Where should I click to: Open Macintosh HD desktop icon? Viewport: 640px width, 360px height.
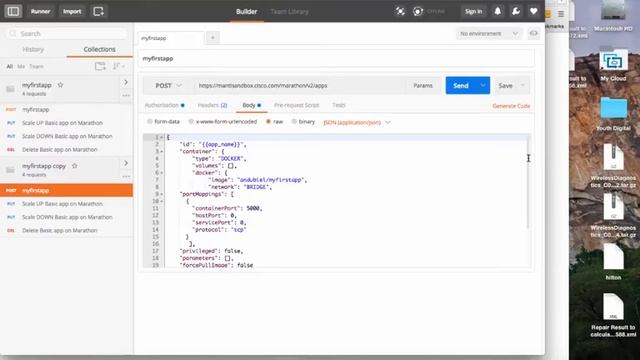pos(613,10)
